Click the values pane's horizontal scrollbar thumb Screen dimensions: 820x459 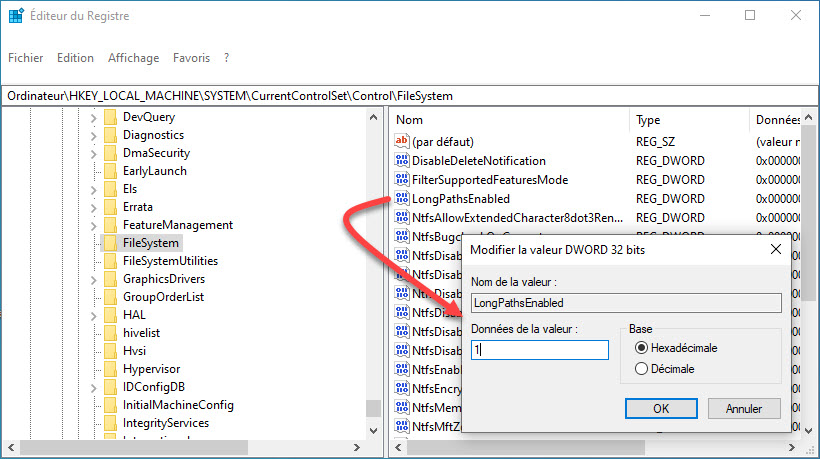click(x=526, y=447)
